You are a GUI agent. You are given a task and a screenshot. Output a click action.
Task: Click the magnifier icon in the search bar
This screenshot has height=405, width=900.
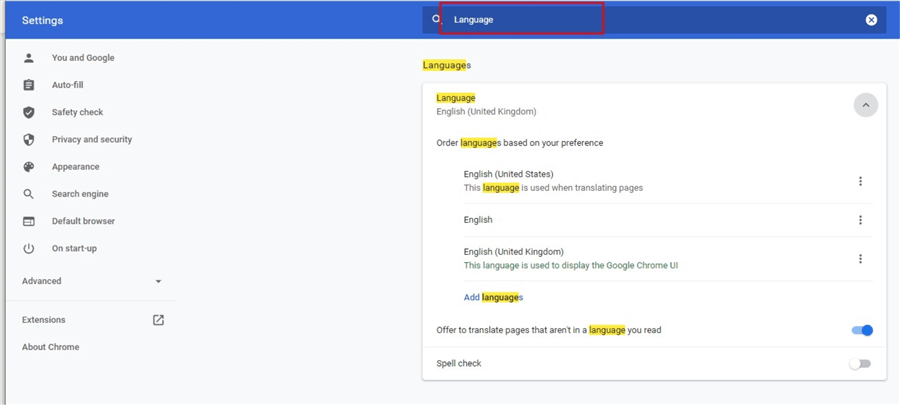click(436, 20)
